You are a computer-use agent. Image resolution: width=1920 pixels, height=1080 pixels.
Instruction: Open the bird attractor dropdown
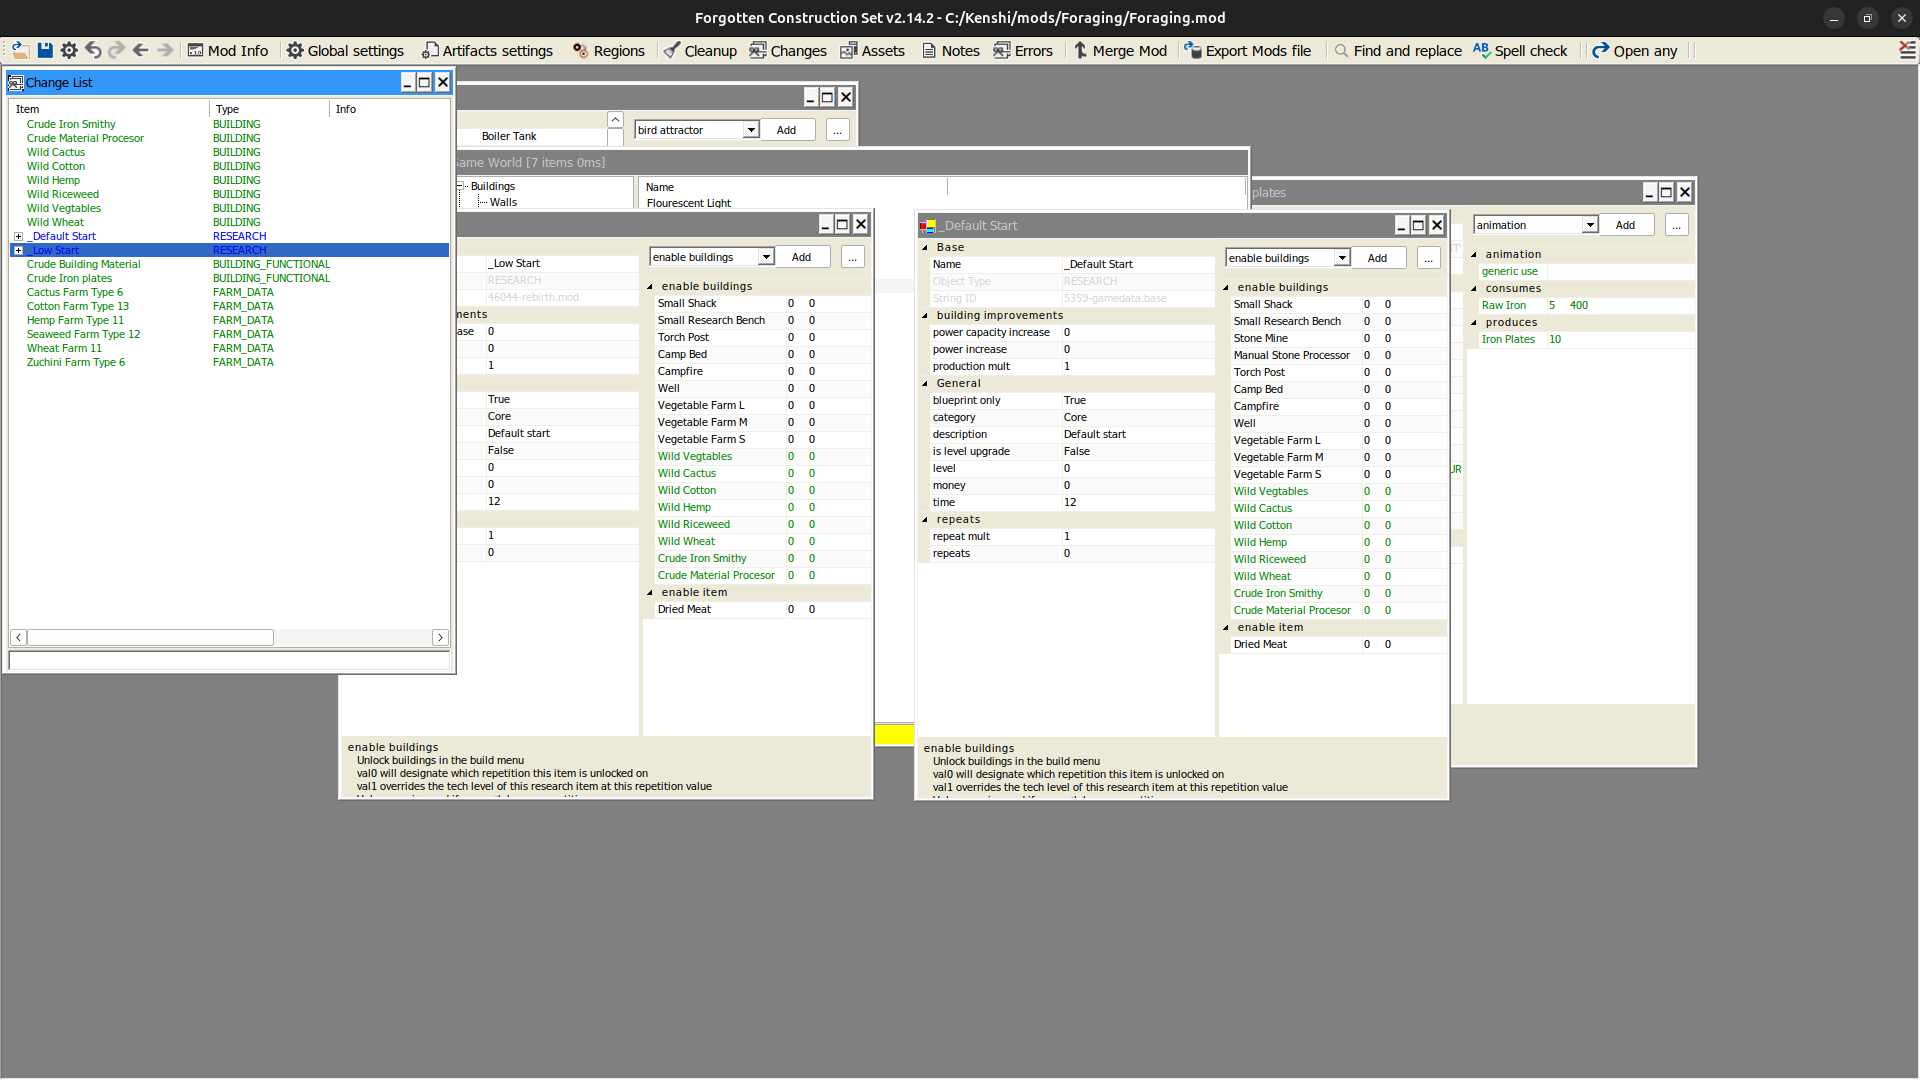750,130
